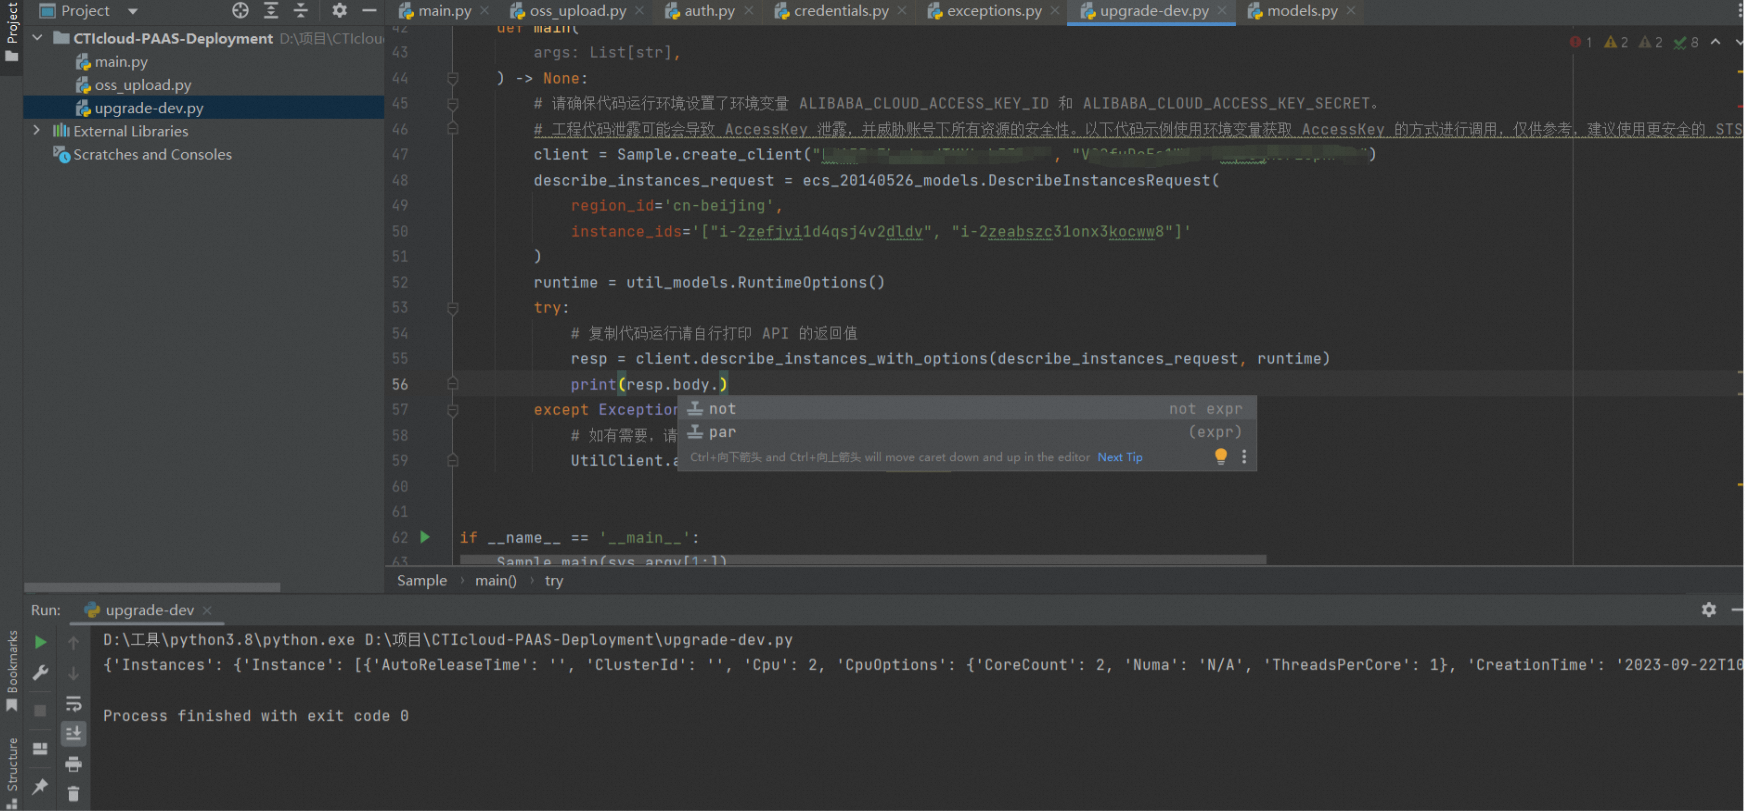This screenshot has width=1745, height=811.
Task: Expand External Libraries node
Action: [x=37, y=131]
